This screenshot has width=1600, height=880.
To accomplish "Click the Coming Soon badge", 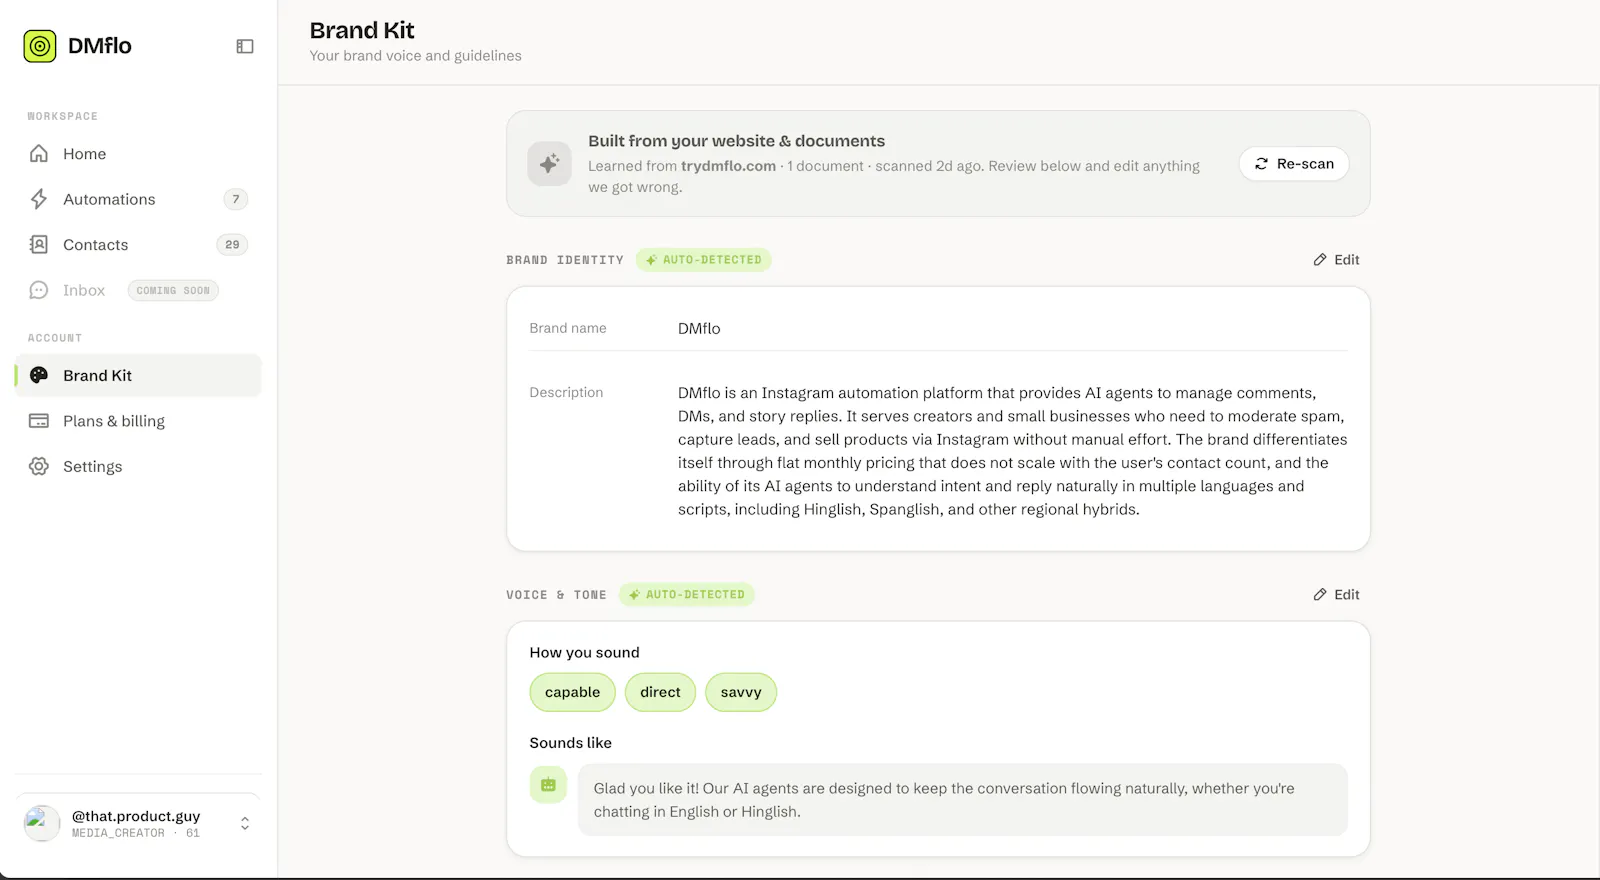I will coord(173,290).
